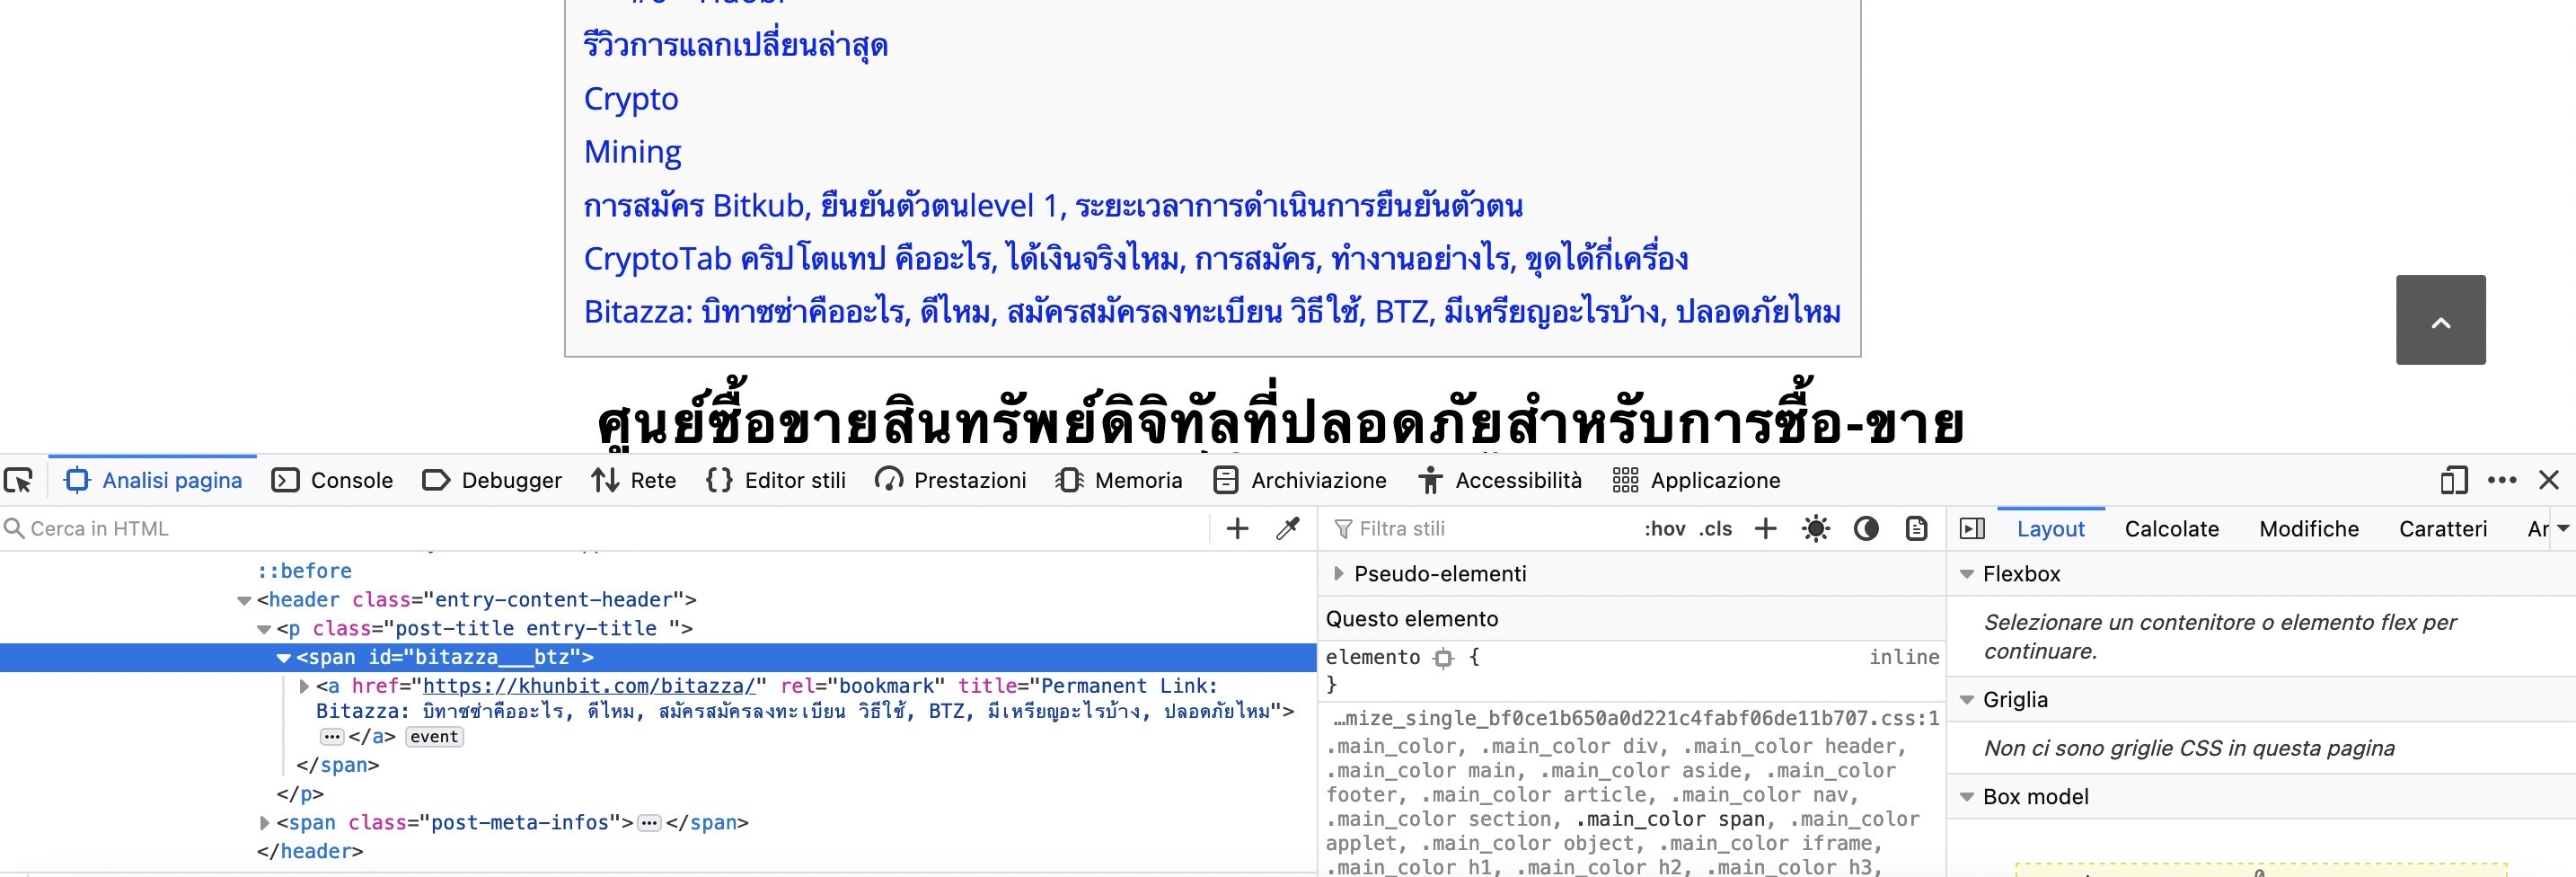Open the Mining page link
The height and width of the screenshot is (877, 2576).
pyautogui.click(x=632, y=152)
